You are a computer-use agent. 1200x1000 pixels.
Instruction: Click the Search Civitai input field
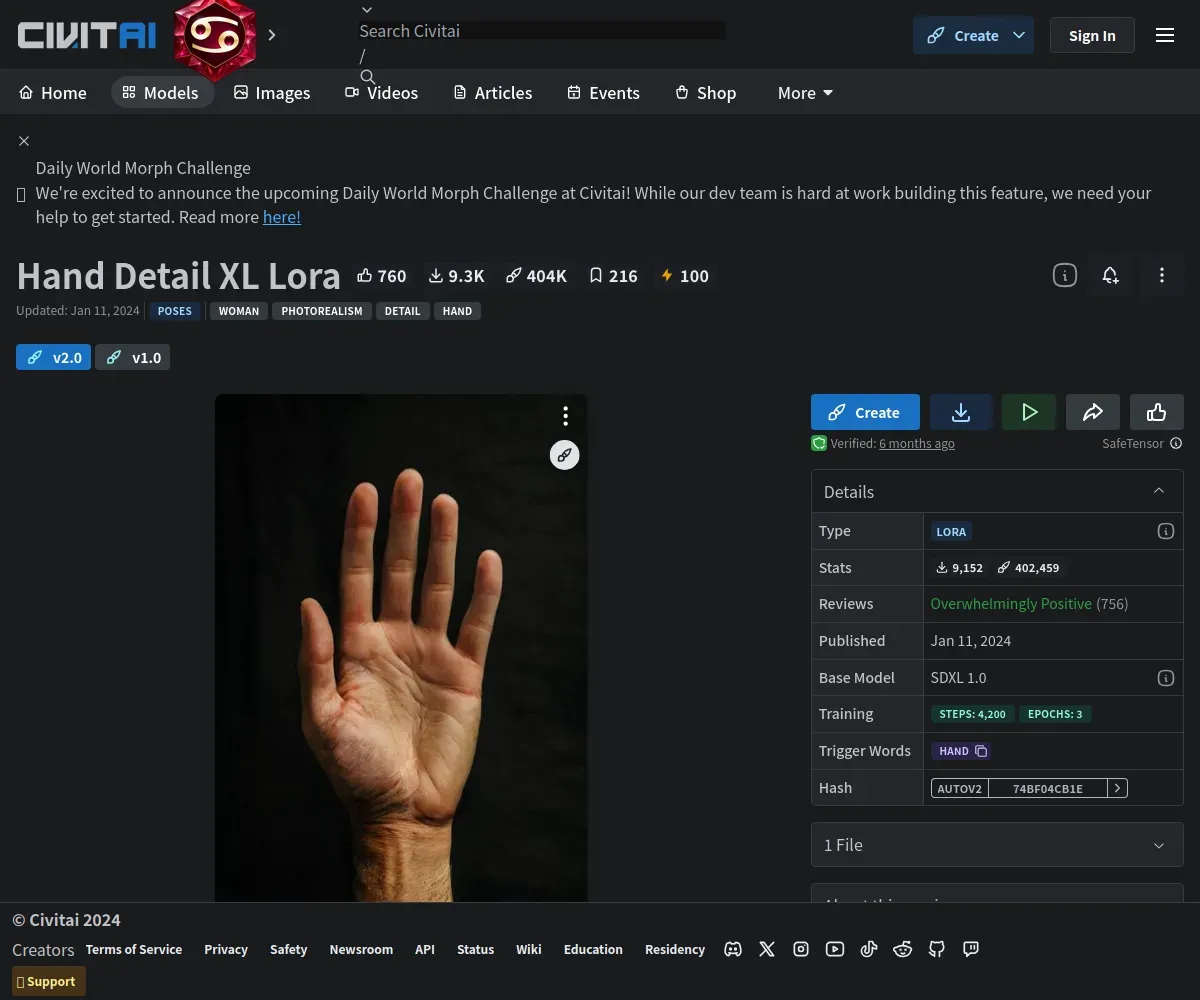pyautogui.click(x=540, y=31)
